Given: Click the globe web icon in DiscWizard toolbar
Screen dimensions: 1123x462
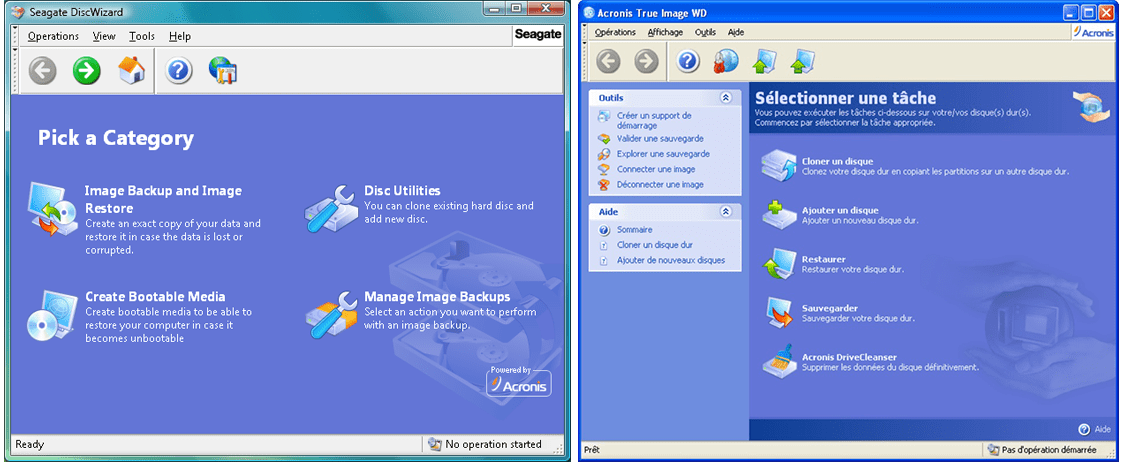Looking at the screenshot, I should tap(223, 70).
